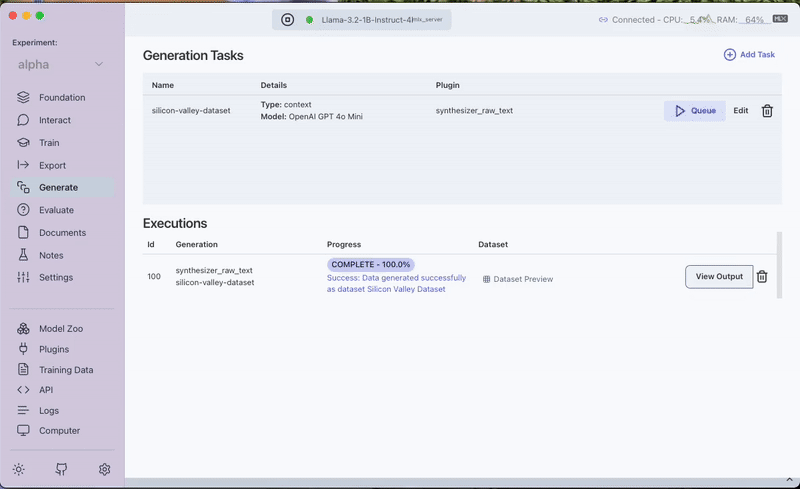Open the gear icon at sidebar bottom
800x489 pixels.
[x=105, y=469]
